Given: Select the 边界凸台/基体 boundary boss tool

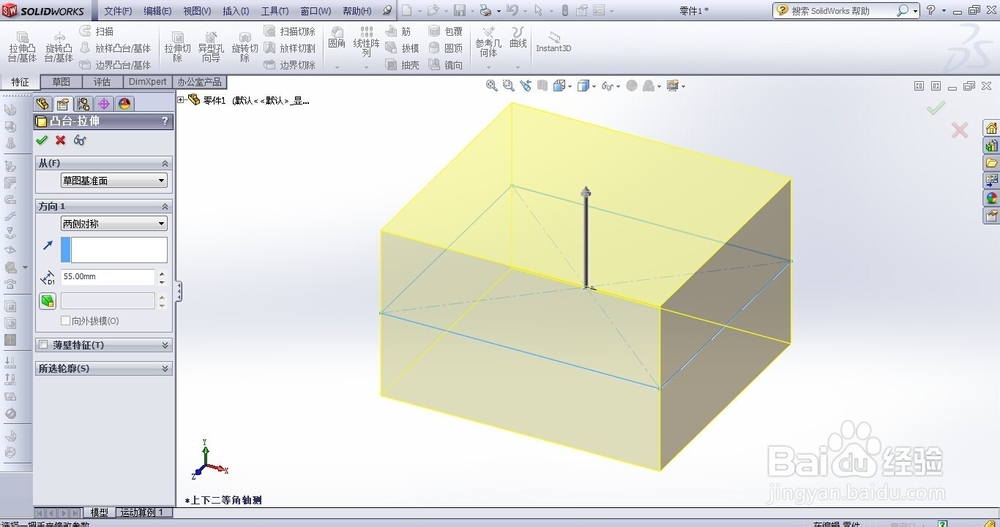Looking at the screenshot, I should [x=115, y=65].
